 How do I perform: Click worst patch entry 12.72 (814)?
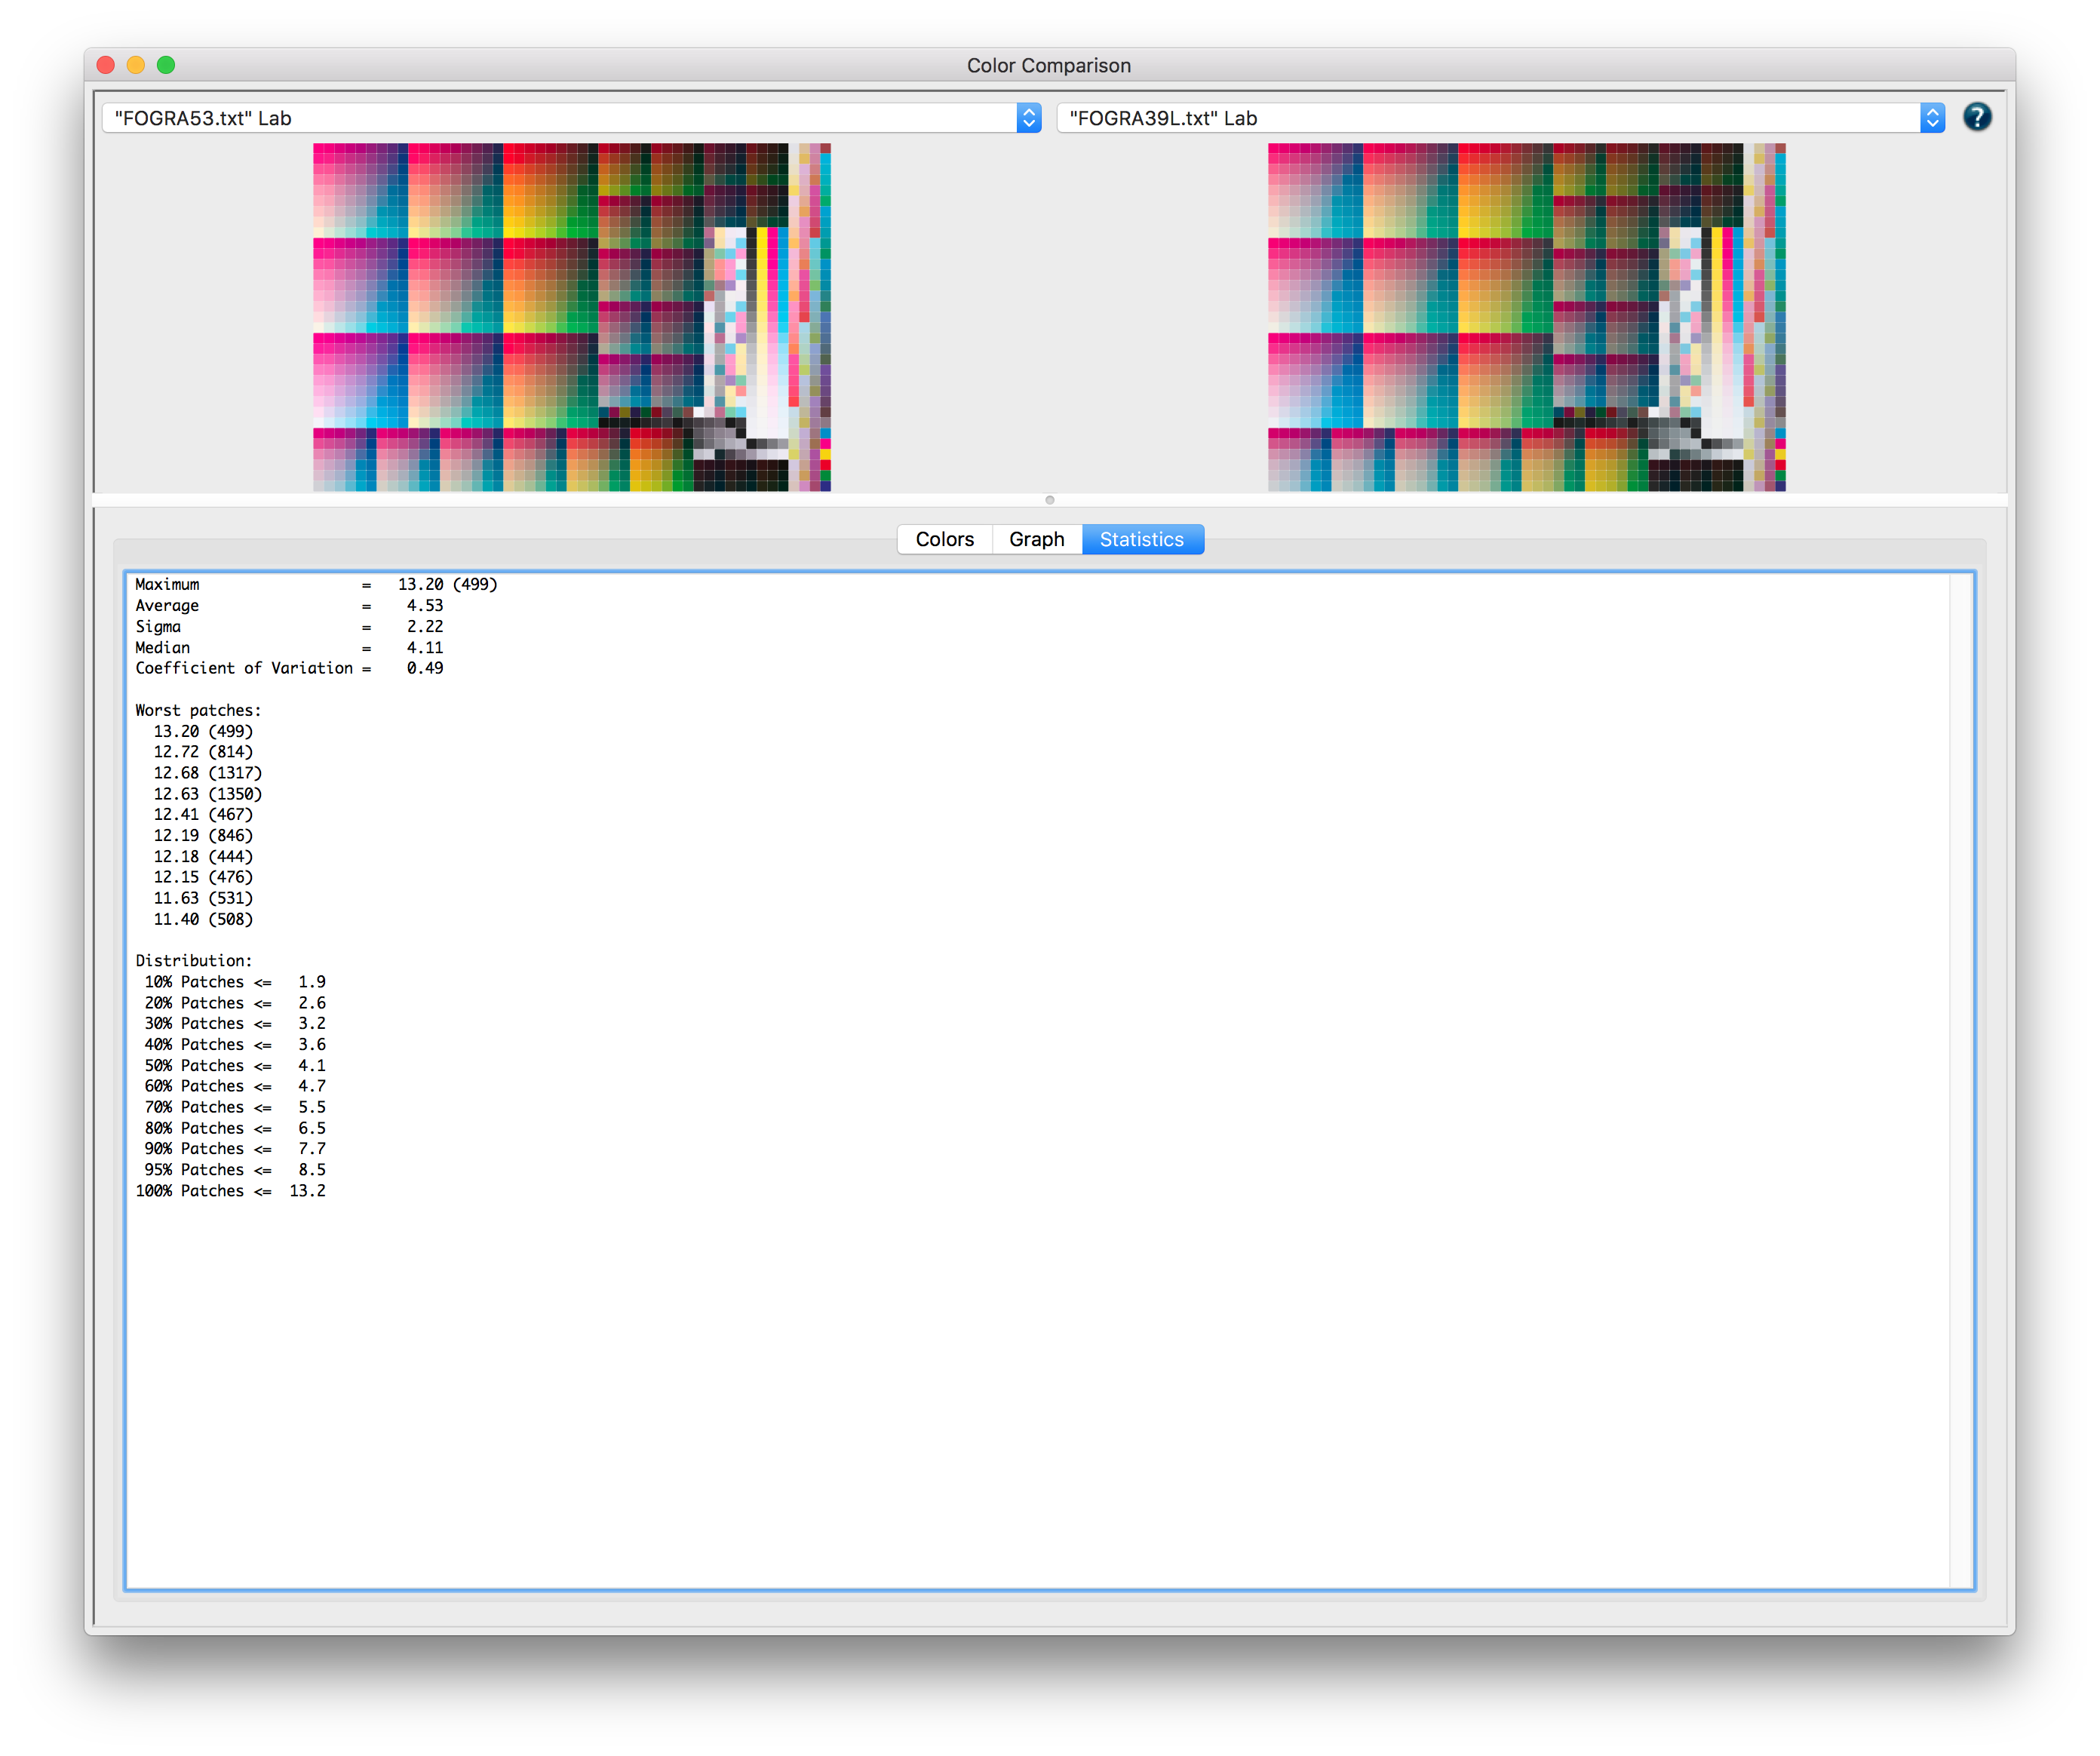(x=203, y=751)
